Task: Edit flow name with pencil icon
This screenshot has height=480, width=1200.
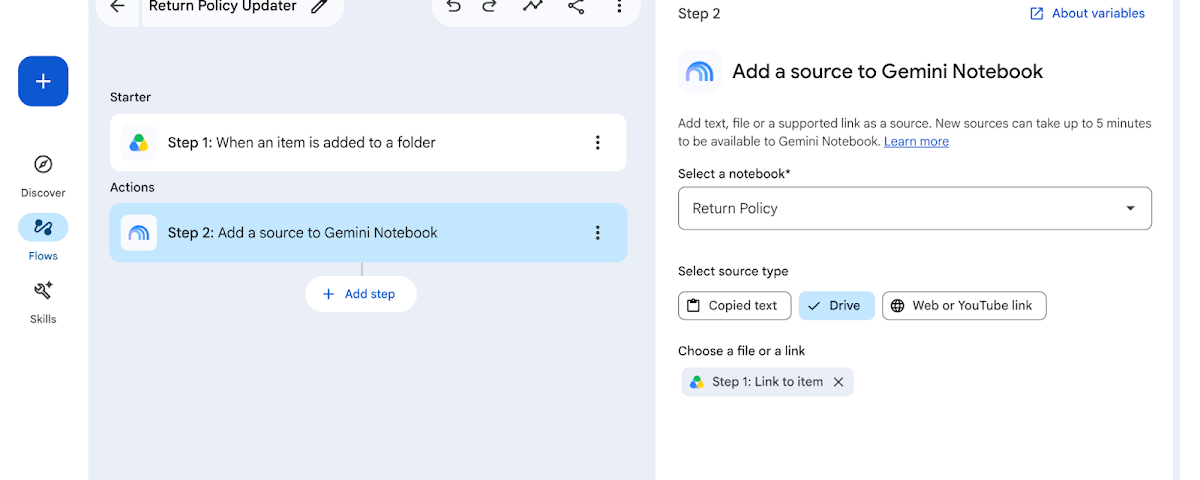Action: (x=319, y=7)
